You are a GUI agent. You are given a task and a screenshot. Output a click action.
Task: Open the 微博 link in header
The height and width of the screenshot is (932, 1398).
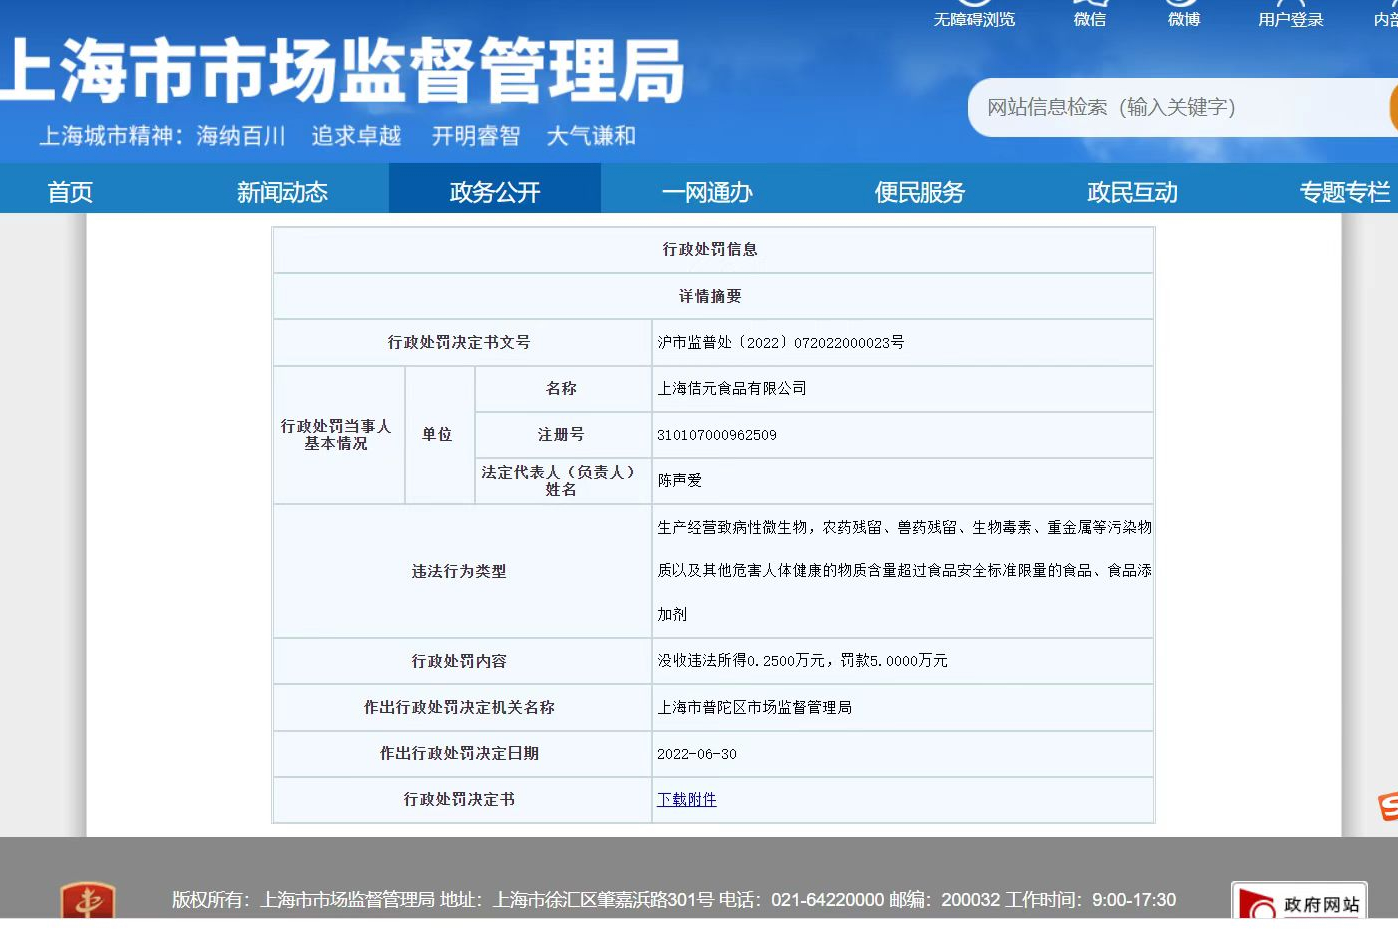pos(1184,19)
